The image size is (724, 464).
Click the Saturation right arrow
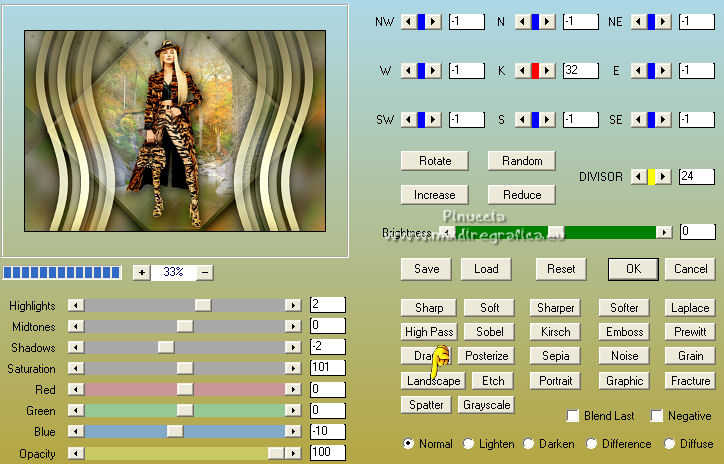[293, 368]
